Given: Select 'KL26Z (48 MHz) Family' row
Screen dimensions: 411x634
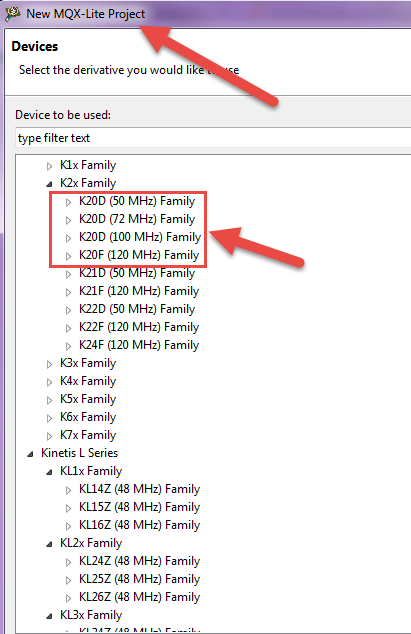Looking at the screenshot, I should click(140, 597).
